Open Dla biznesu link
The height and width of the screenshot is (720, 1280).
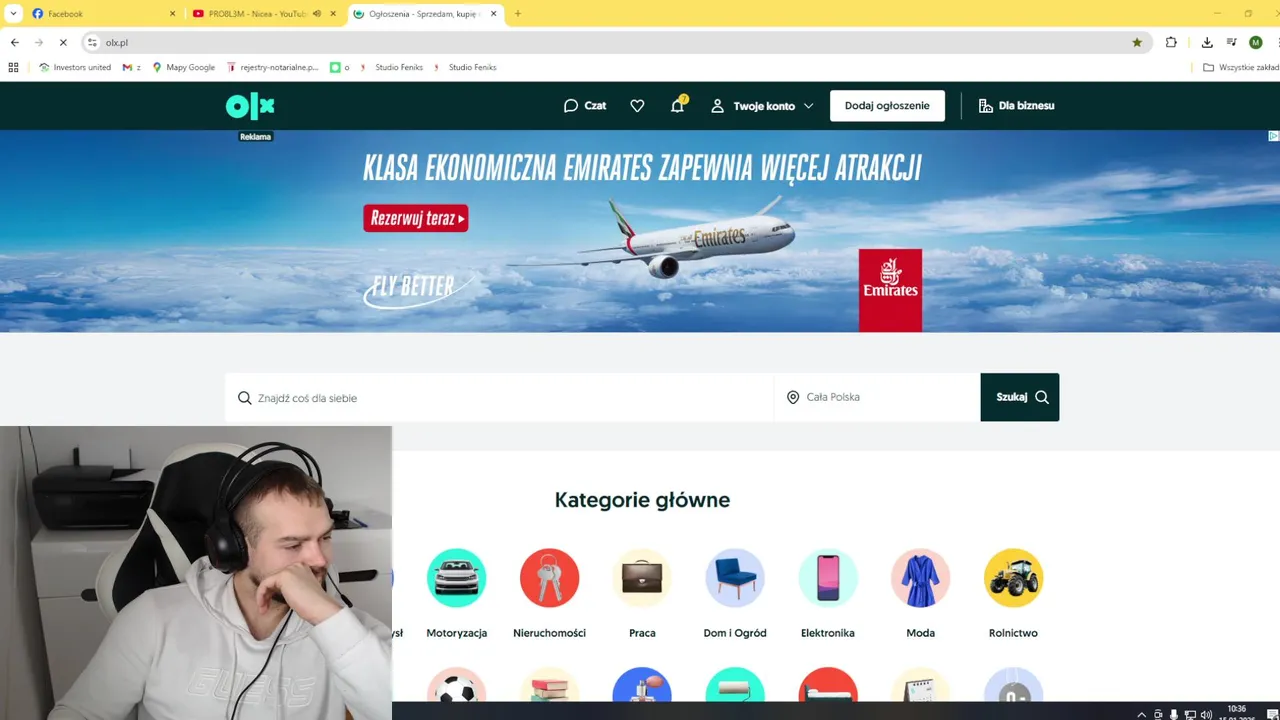[x=1016, y=106]
